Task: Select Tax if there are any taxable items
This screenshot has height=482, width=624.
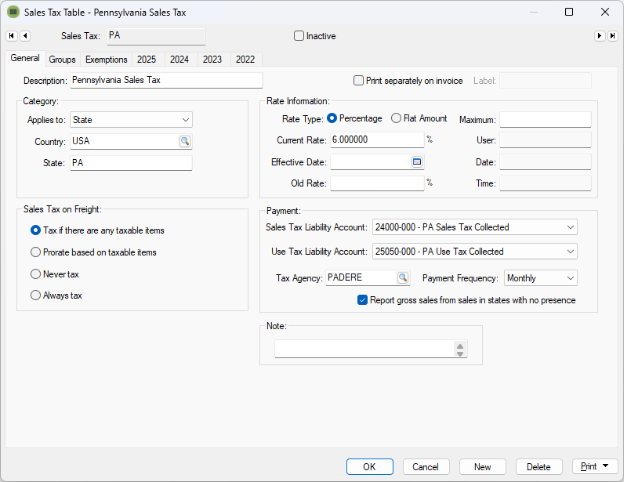Action: coord(36,230)
